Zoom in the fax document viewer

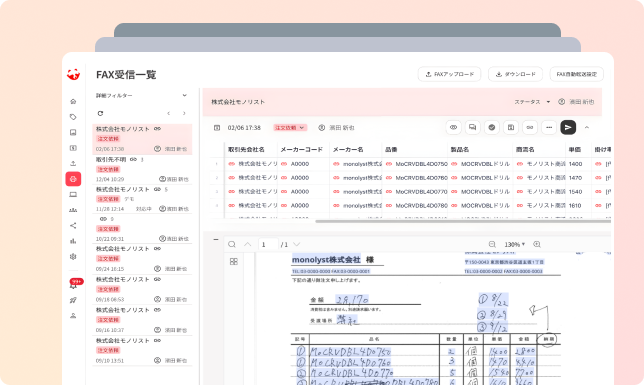537,244
